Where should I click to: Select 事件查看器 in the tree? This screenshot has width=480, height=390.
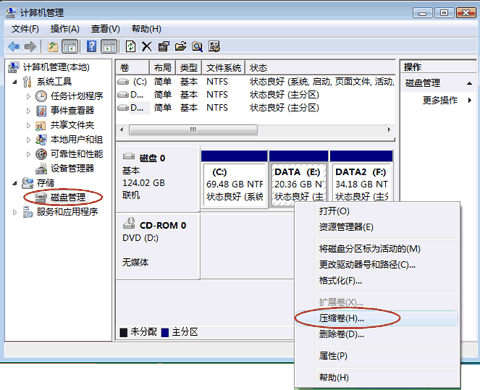(x=72, y=111)
